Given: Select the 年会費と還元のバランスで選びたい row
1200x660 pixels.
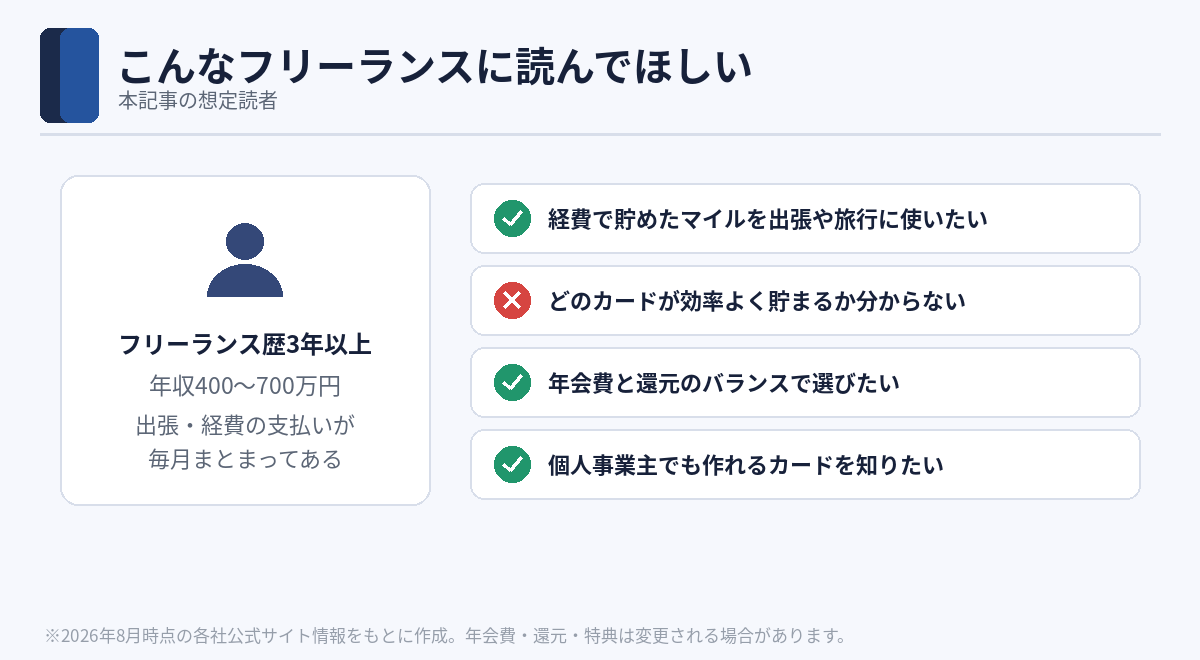Looking at the screenshot, I should tap(805, 382).
